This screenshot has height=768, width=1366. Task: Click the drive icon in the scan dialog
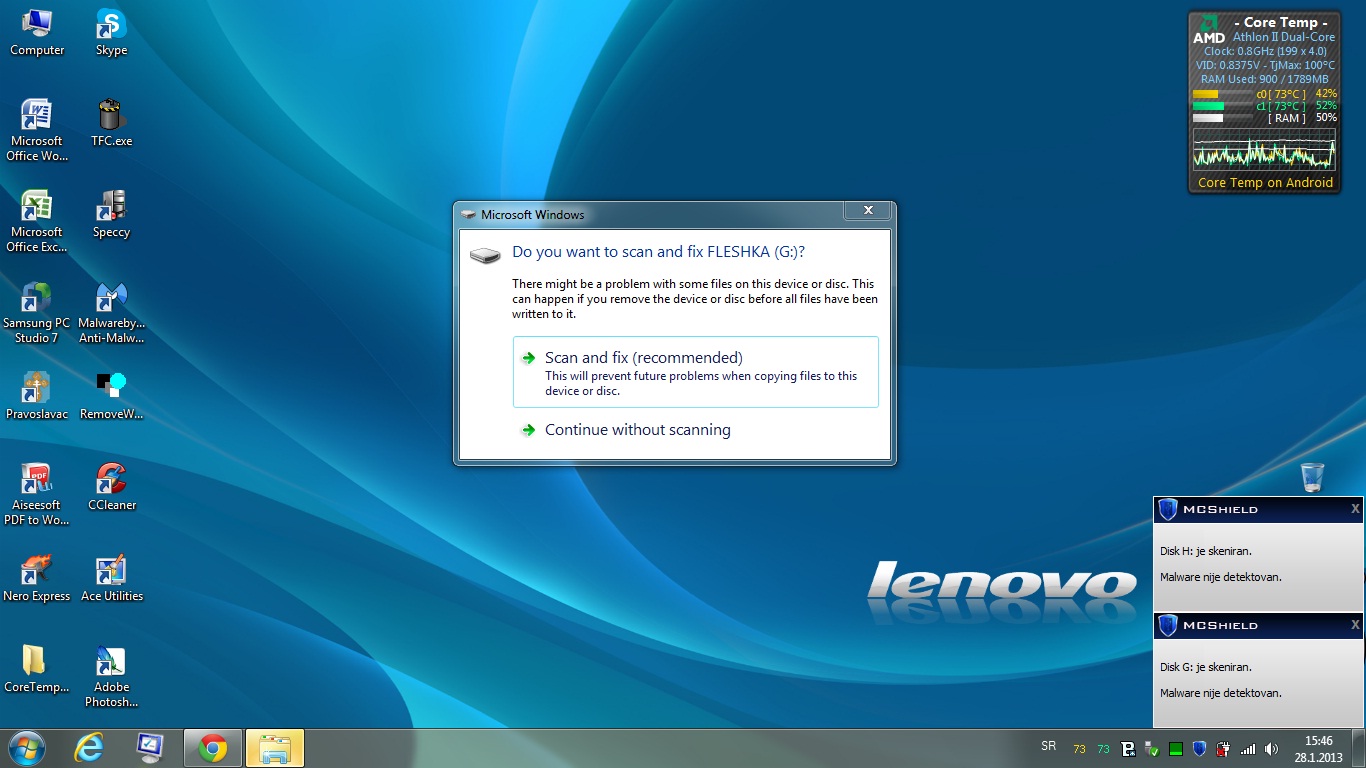[x=485, y=256]
